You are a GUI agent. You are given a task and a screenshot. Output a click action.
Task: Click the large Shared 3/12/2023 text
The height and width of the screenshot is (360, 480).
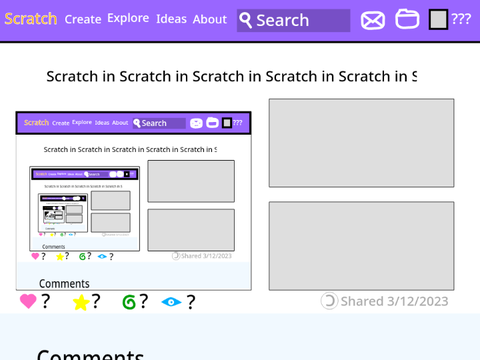[x=394, y=301]
